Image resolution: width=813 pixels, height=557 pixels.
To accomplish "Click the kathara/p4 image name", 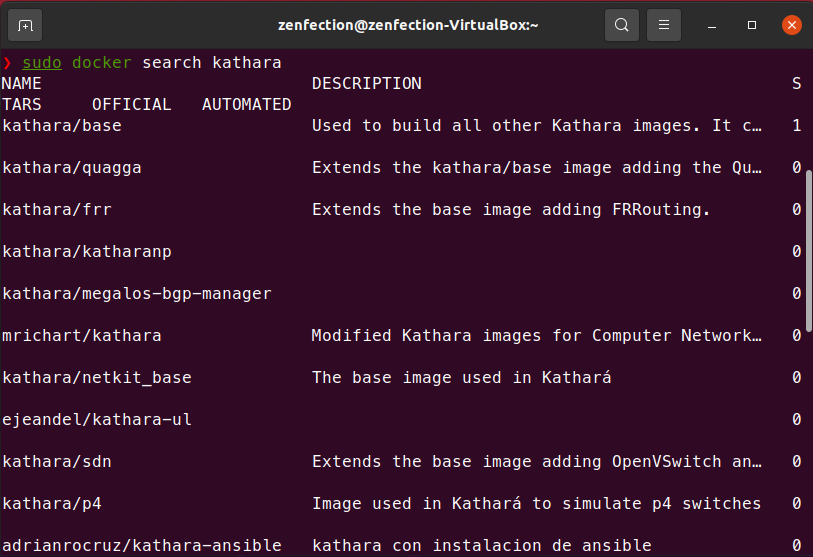I will pos(52,504).
